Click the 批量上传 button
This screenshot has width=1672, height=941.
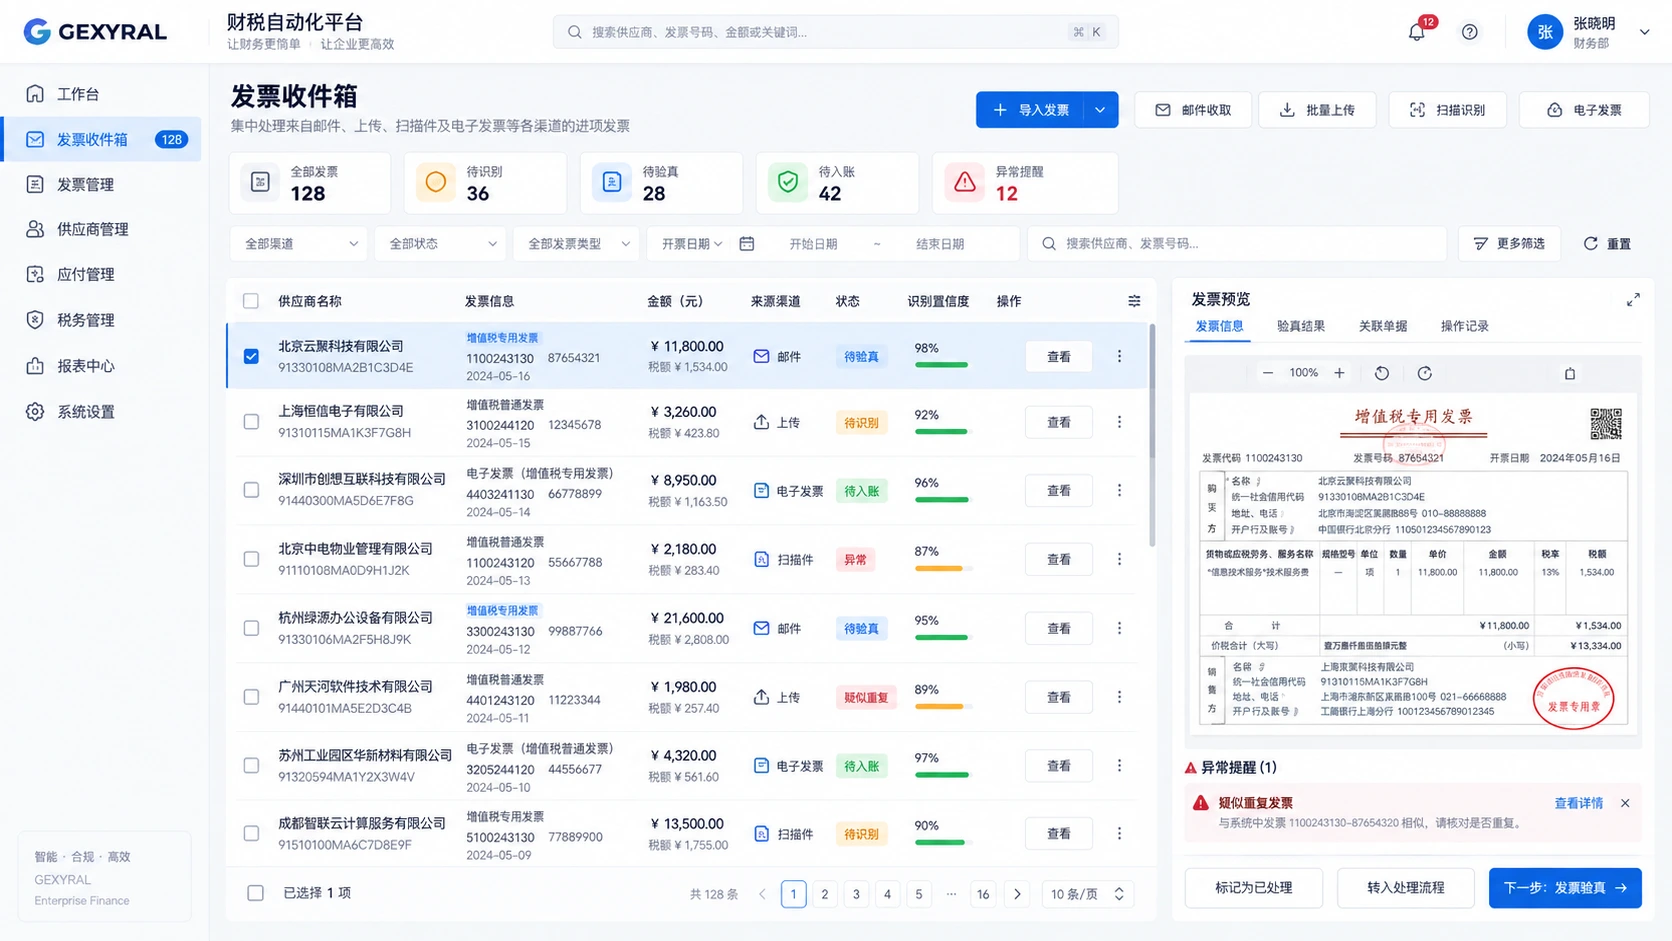click(x=1317, y=110)
